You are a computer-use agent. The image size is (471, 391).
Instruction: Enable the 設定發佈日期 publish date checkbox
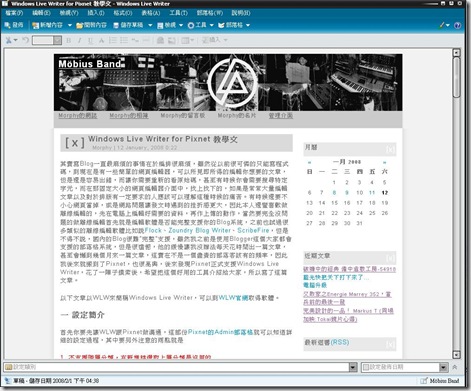366,367
